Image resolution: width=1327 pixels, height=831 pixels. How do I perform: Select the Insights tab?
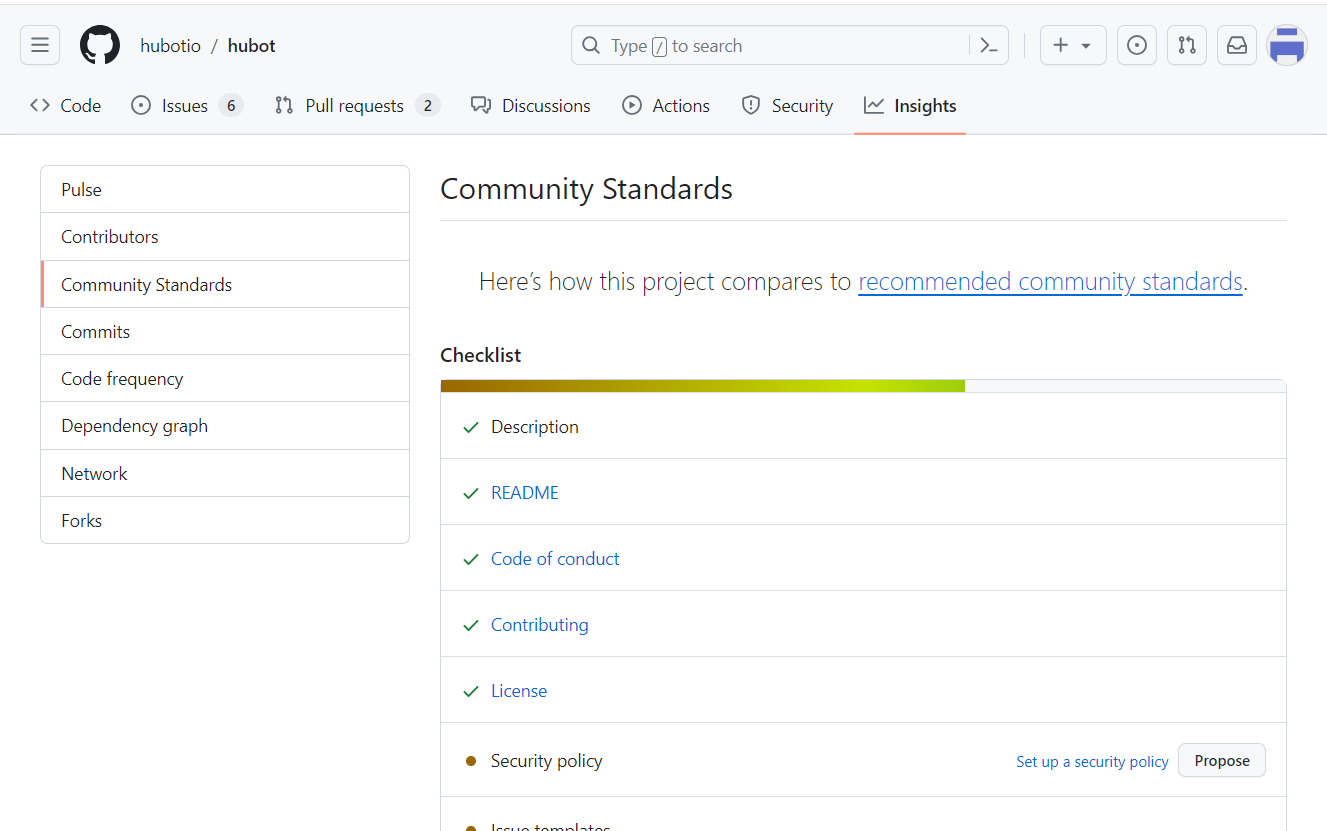[910, 106]
